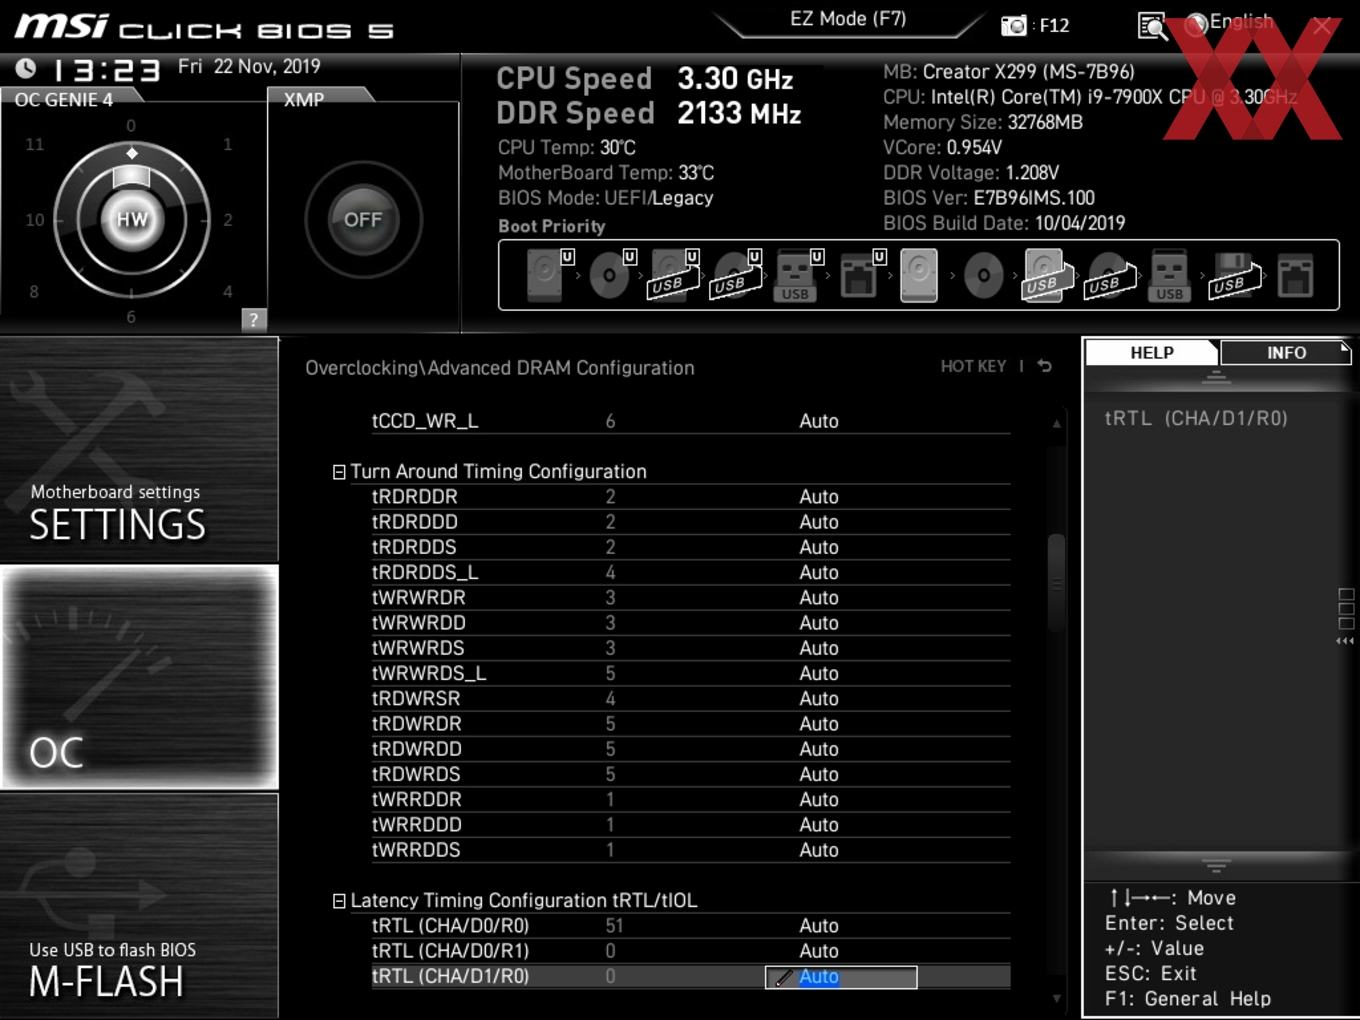Select the legacy USB key boot icon
This screenshot has width=1360, height=1020.
(x=1169, y=275)
